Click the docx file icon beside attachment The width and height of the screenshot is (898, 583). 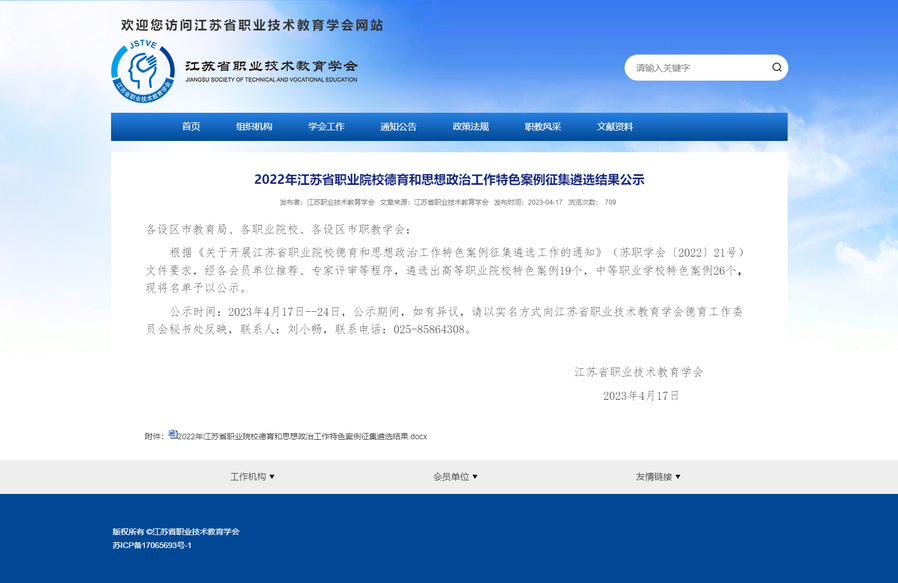[172, 435]
